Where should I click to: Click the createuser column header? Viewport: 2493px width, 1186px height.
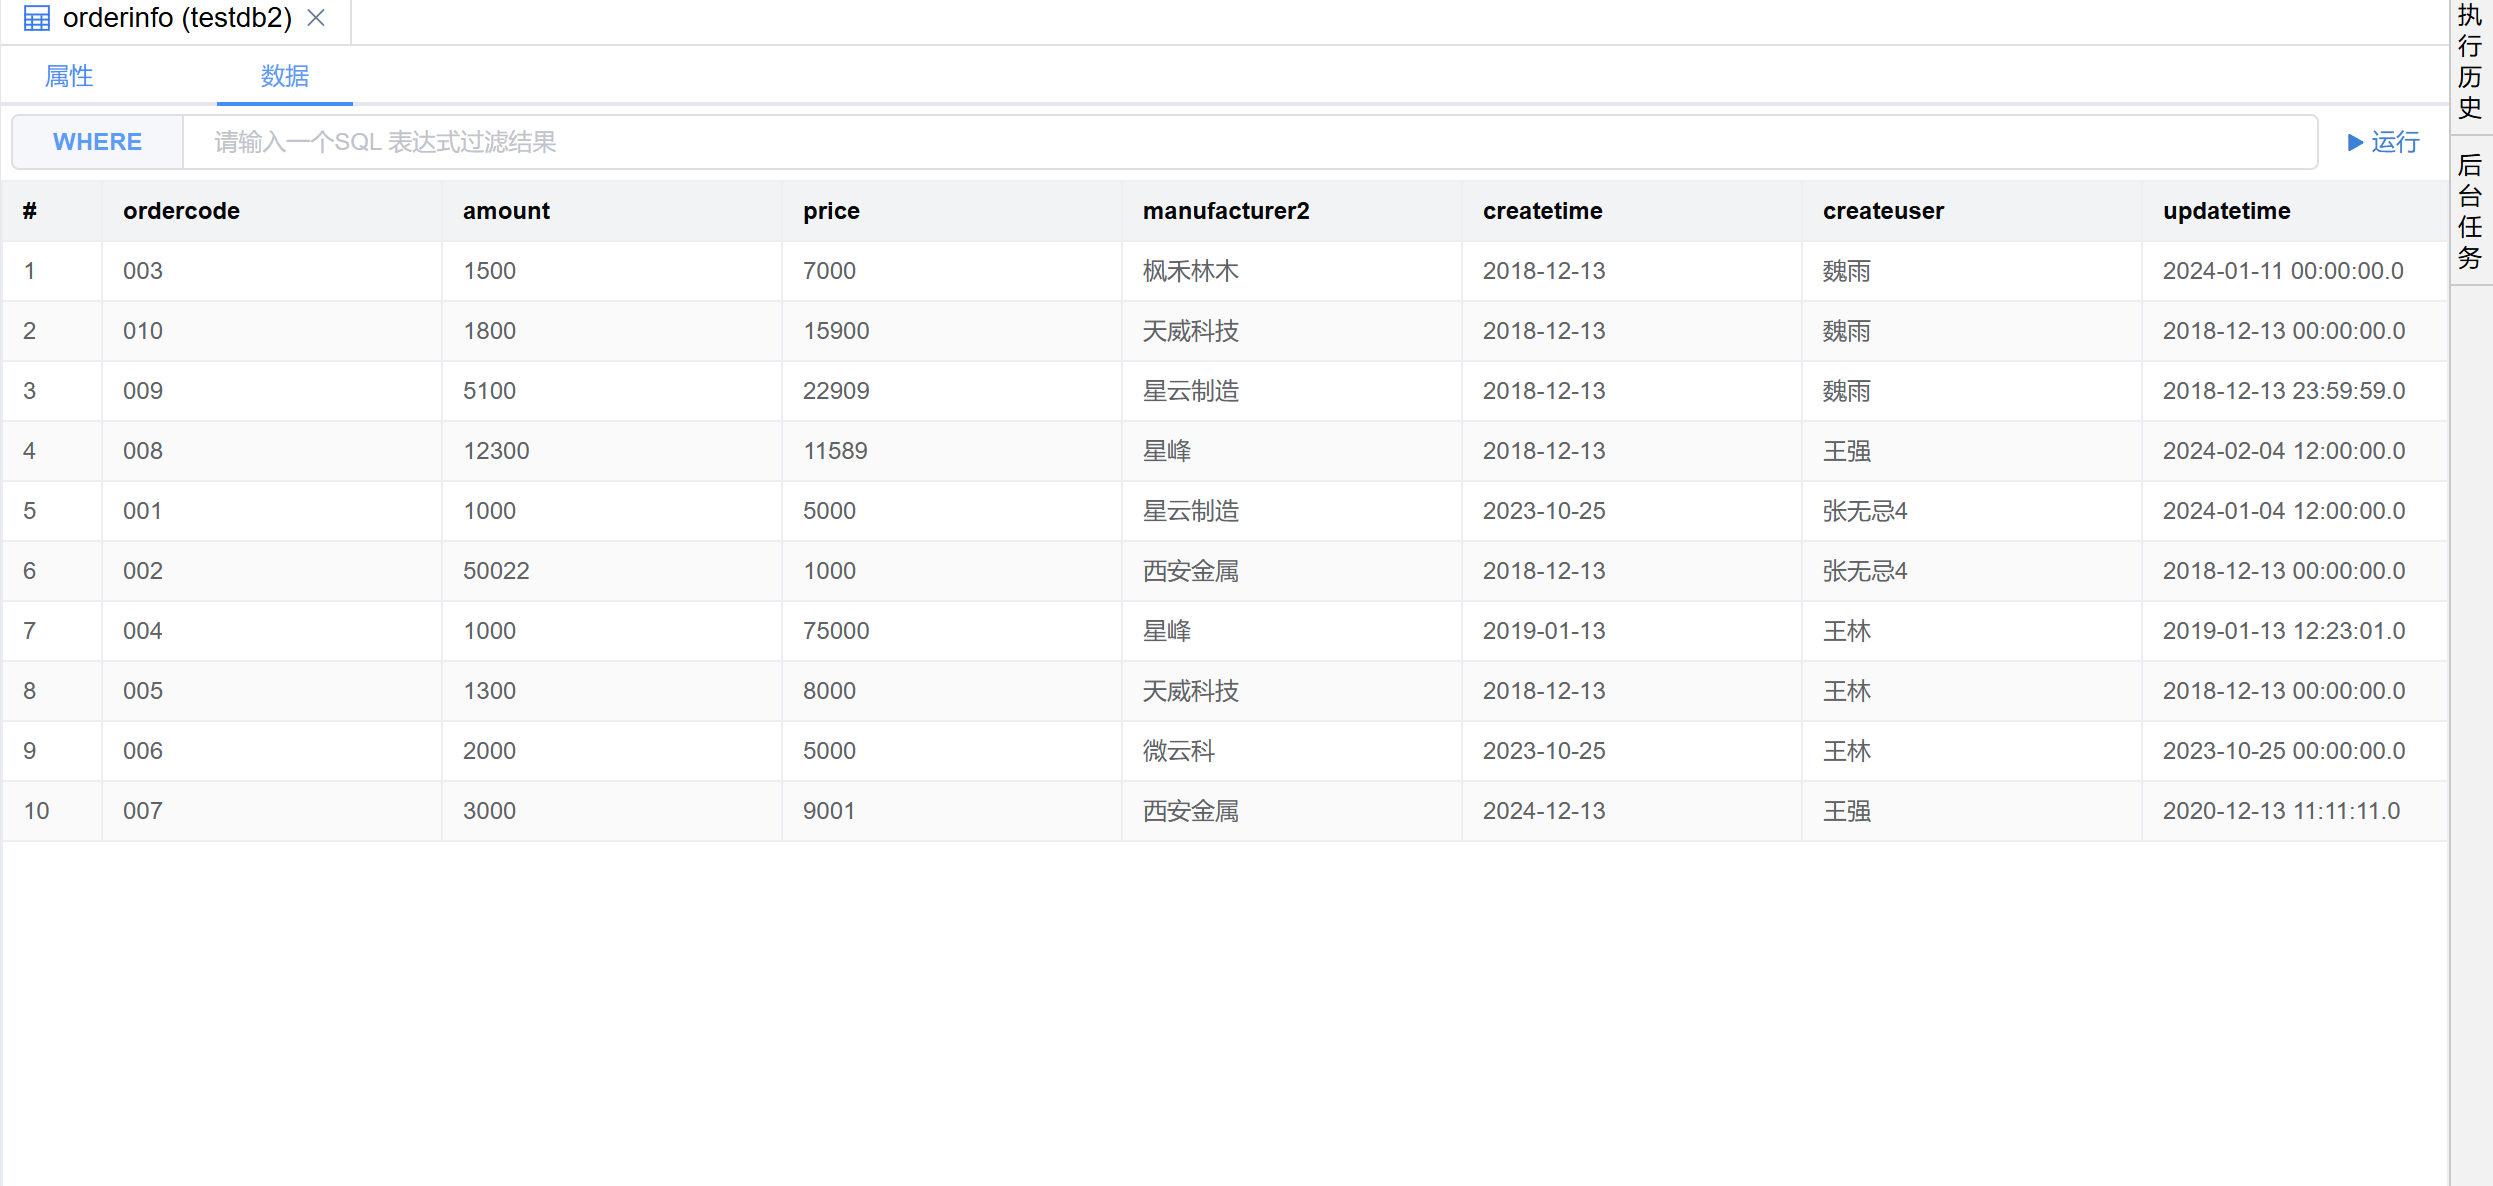coord(1883,211)
